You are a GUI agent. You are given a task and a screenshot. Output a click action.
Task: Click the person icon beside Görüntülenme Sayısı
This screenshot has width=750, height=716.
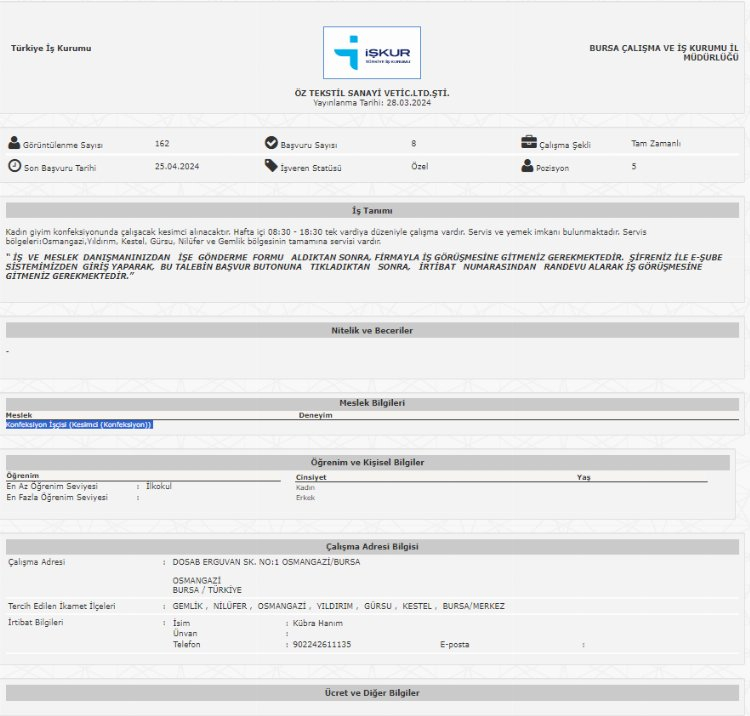click(x=14, y=143)
